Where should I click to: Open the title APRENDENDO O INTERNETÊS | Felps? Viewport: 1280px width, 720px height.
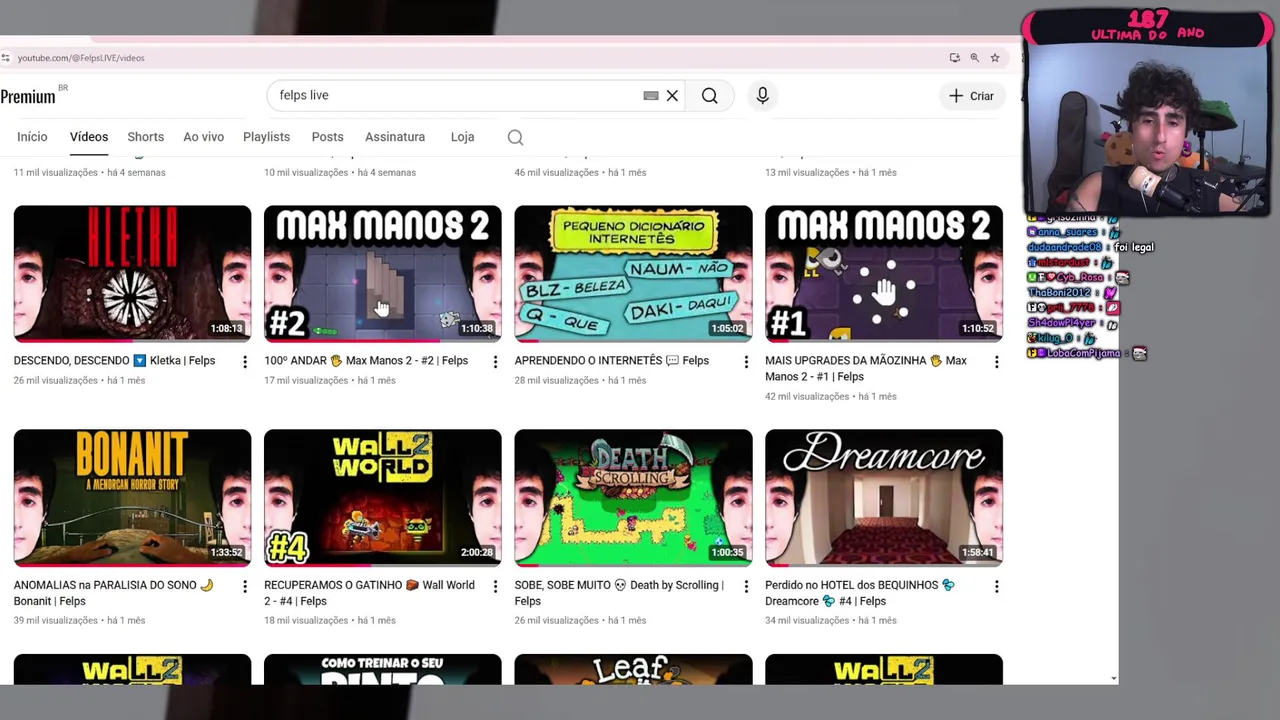612,361
